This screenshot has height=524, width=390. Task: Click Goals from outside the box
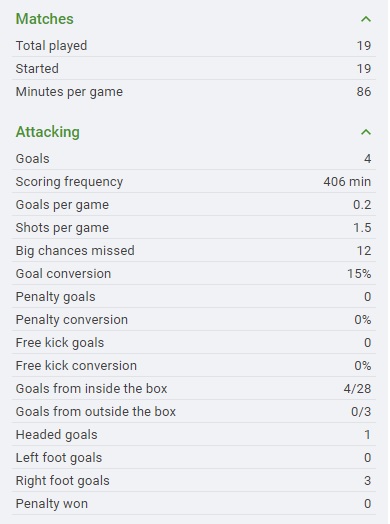click(96, 412)
